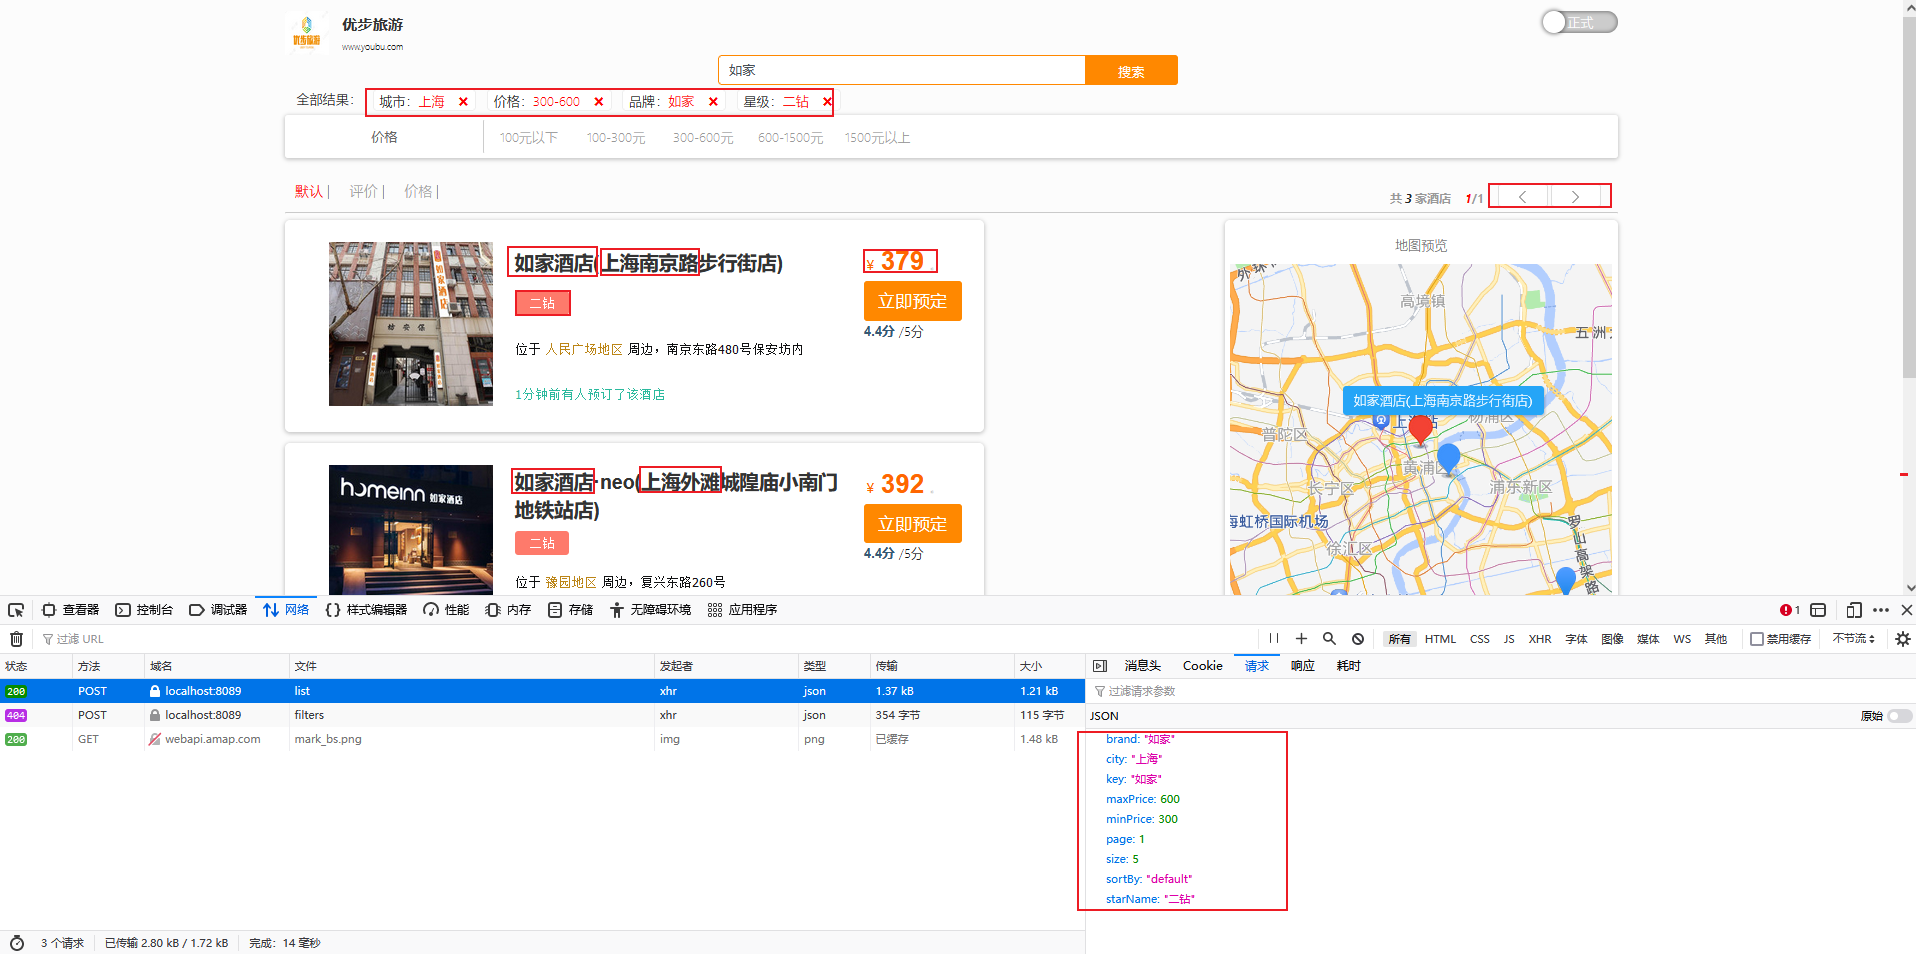Open the 控制台 console tab

pyautogui.click(x=144, y=610)
